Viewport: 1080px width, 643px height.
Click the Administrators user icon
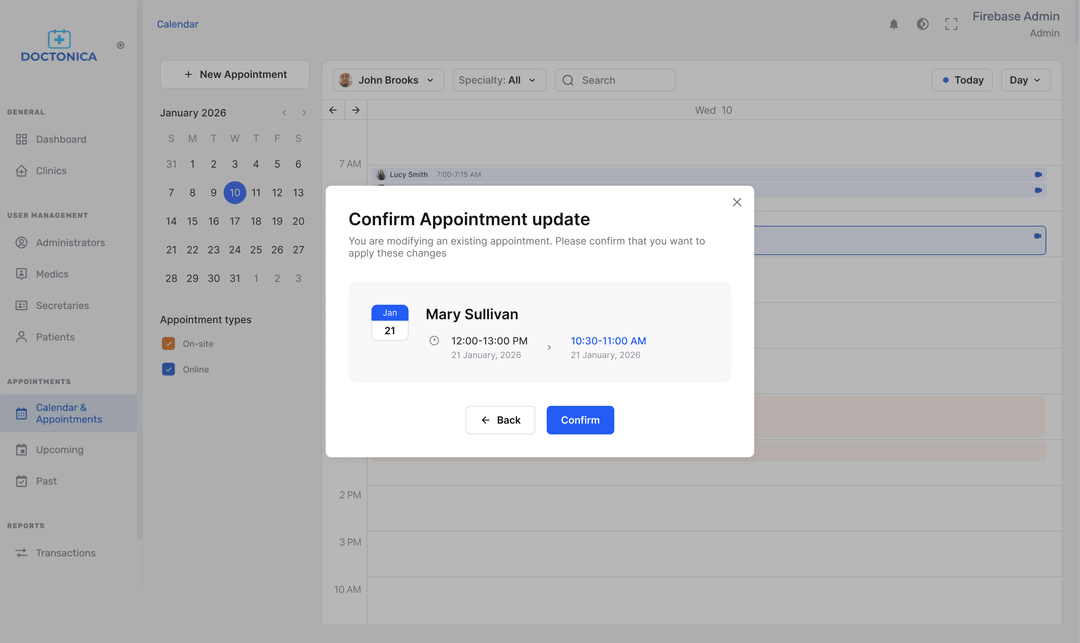click(x=21, y=242)
